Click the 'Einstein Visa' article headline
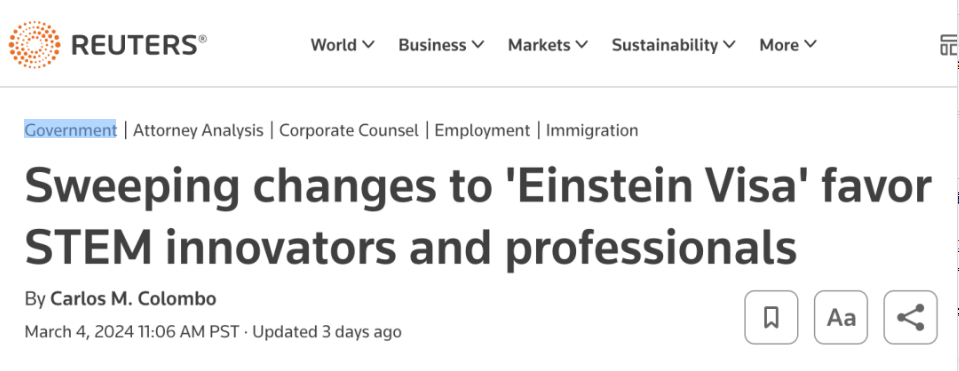 point(478,218)
